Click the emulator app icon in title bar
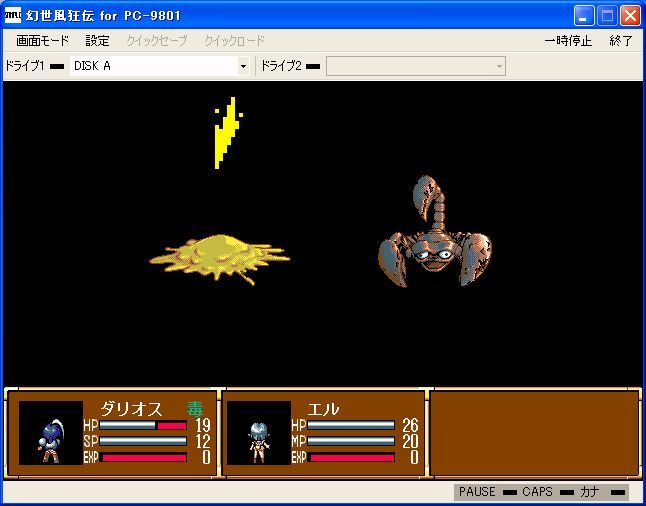The width and height of the screenshot is (646, 506). pyautogui.click(x=12, y=16)
